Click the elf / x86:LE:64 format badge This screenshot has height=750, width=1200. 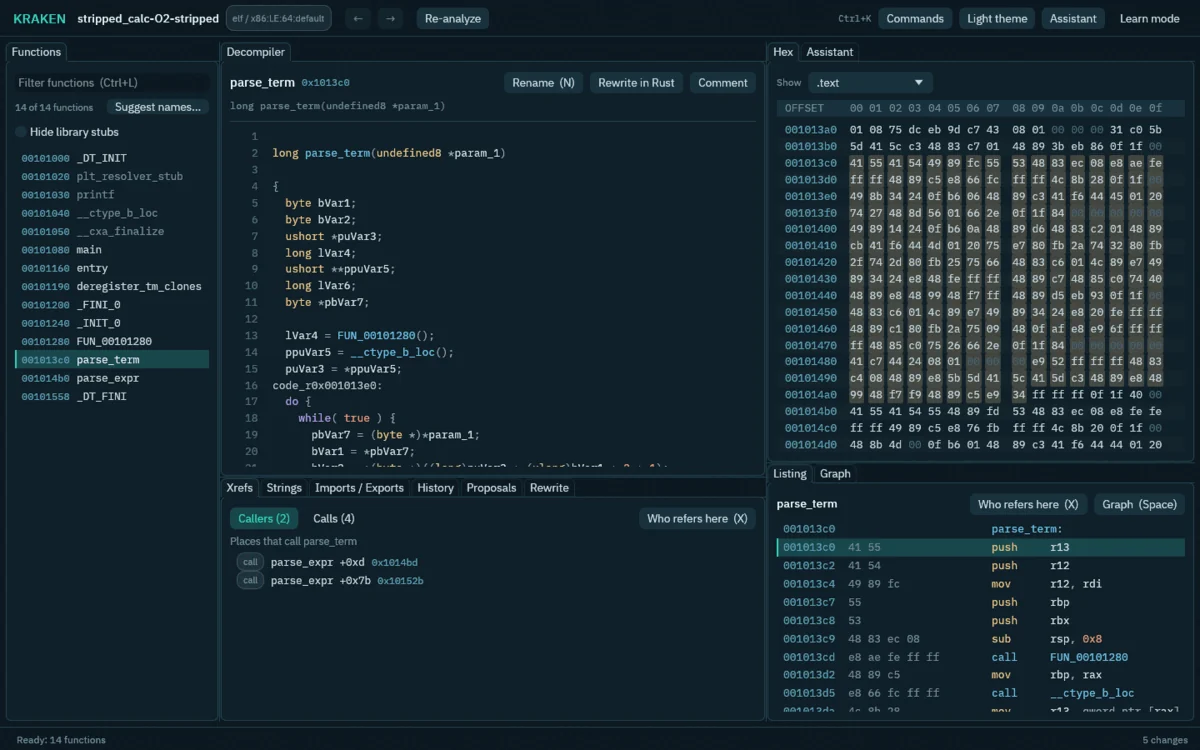click(x=278, y=18)
